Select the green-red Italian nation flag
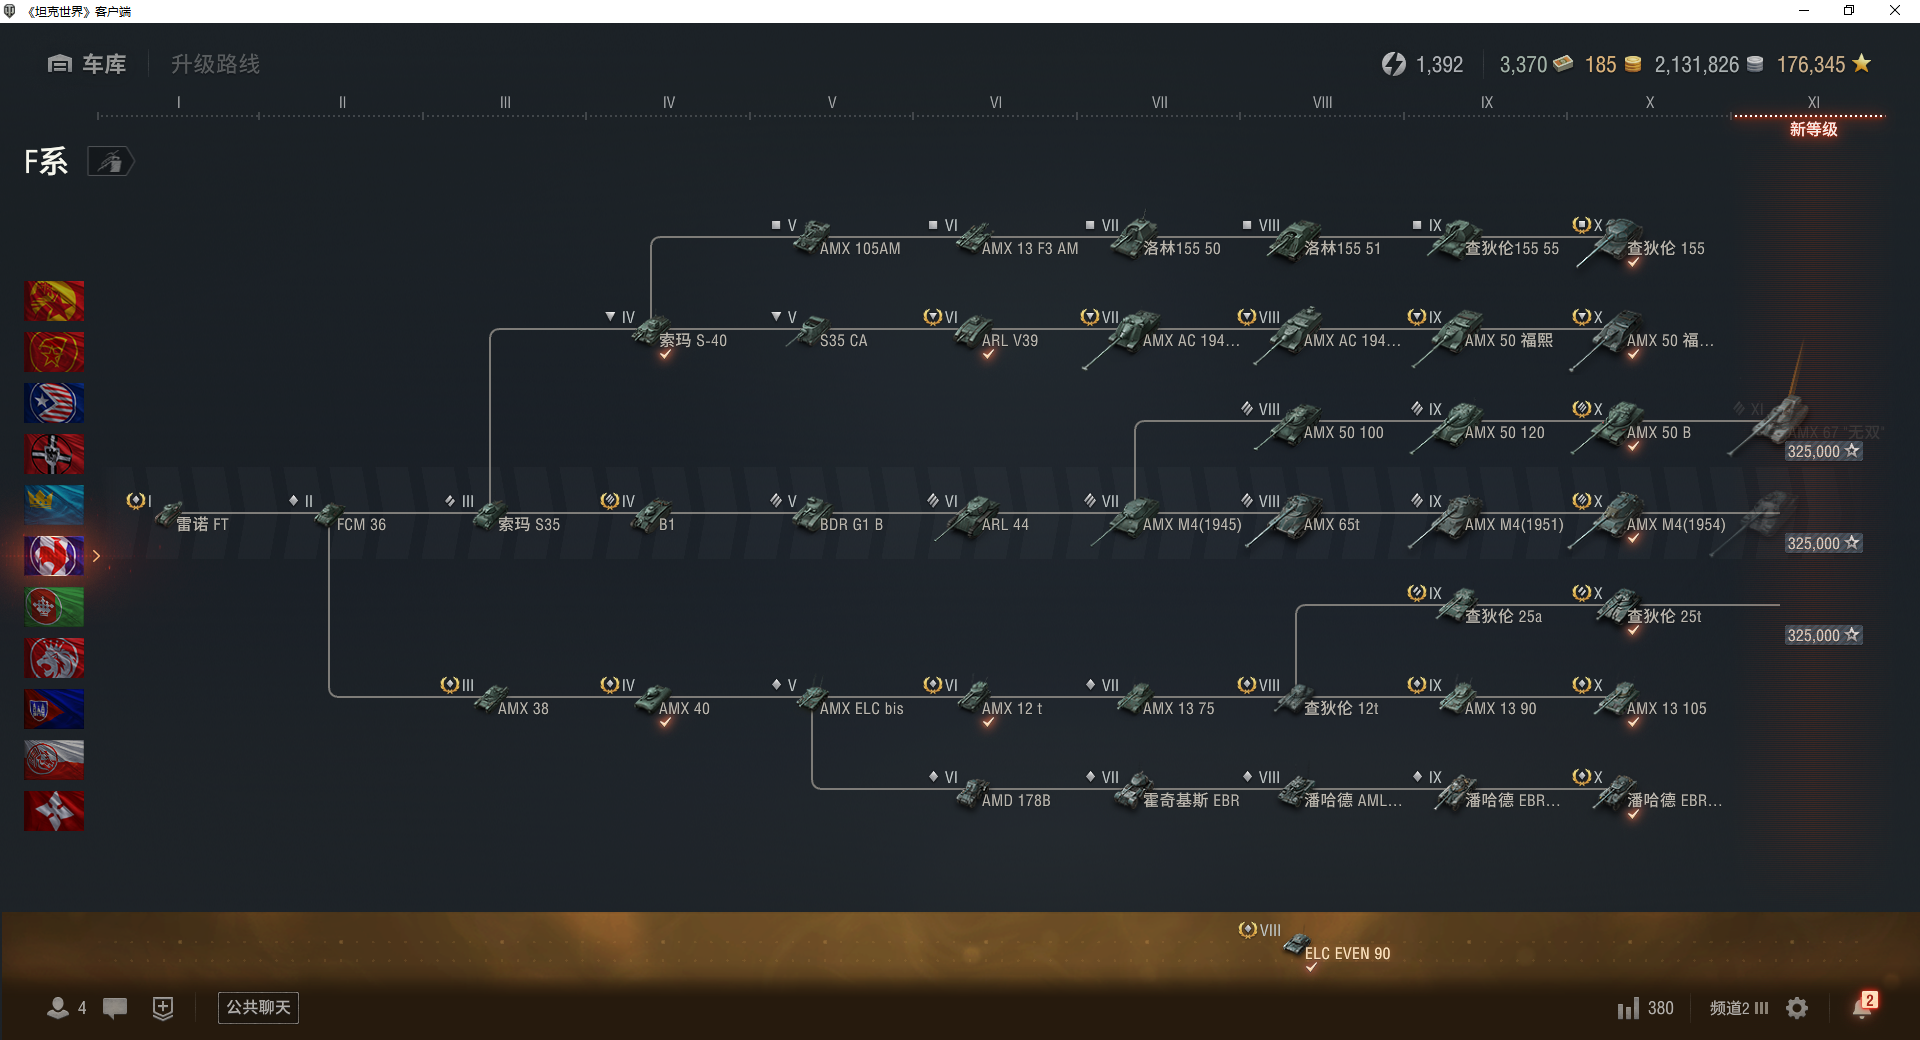Image resolution: width=1920 pixels, height=1040 pixels. coord(54,607)
